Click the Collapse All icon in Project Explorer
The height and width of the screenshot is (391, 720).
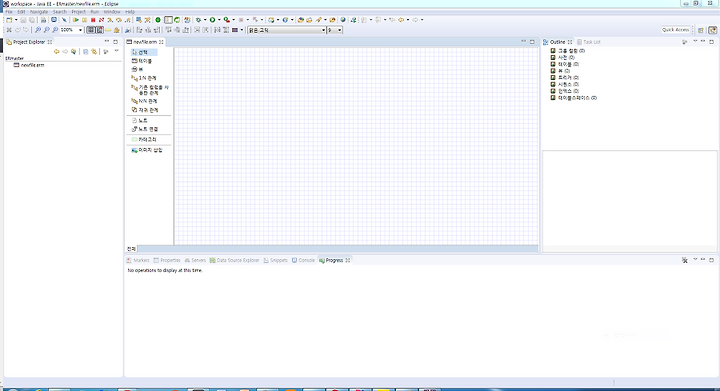point(85,51)
